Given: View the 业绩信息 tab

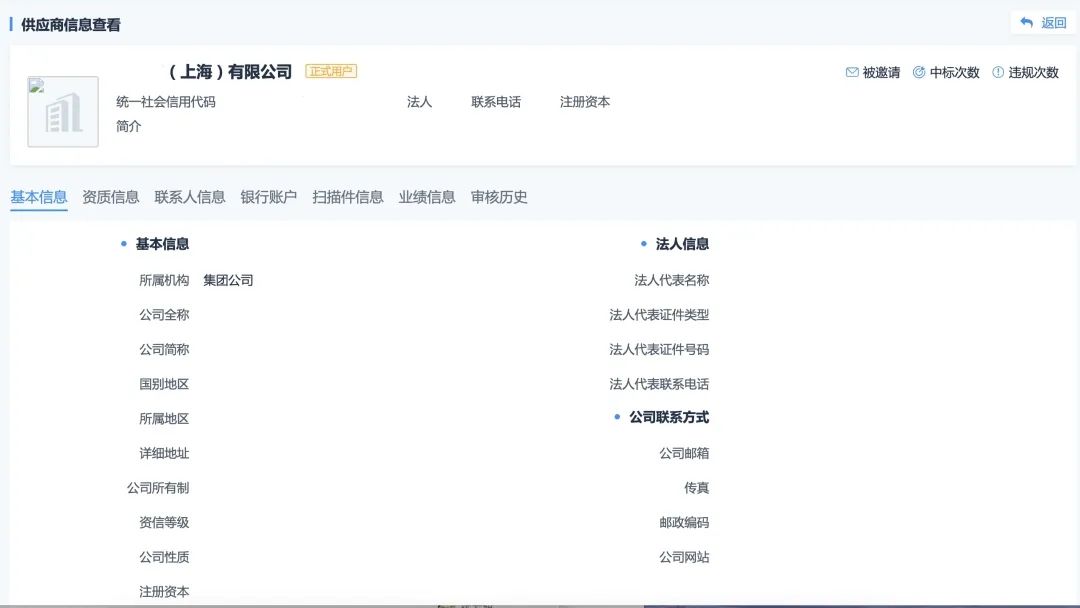Looking at the screenshot, I should pos(425,196).
